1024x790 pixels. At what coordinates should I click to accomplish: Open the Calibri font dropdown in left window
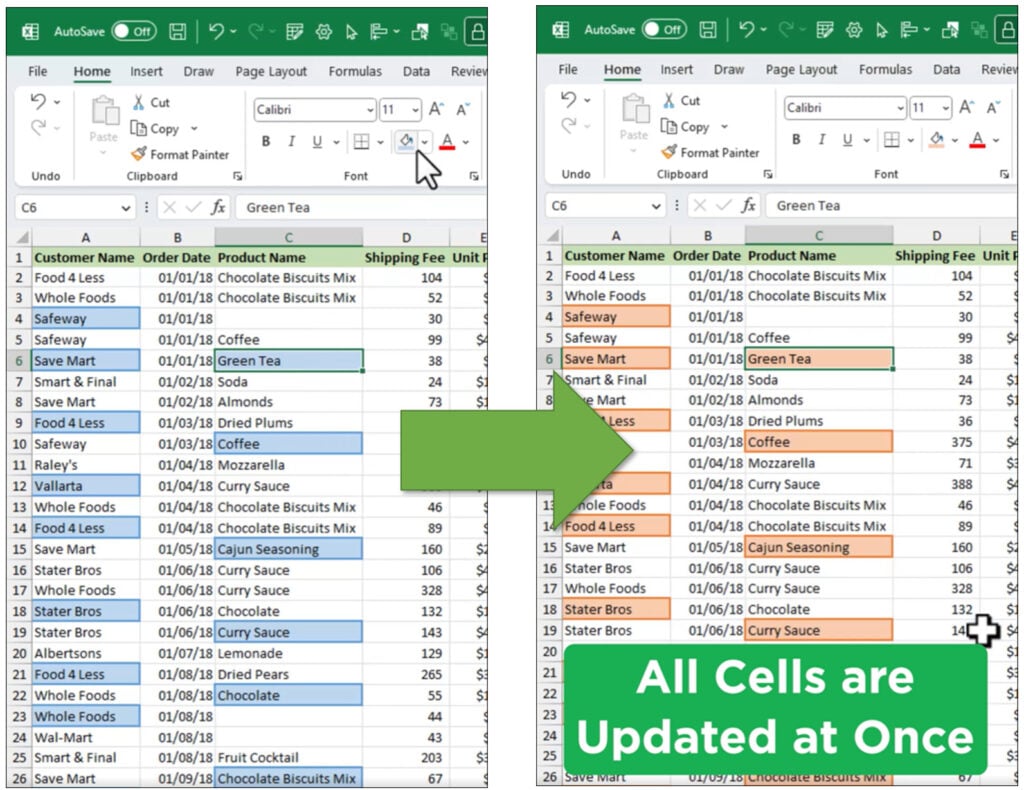(370, 110)
